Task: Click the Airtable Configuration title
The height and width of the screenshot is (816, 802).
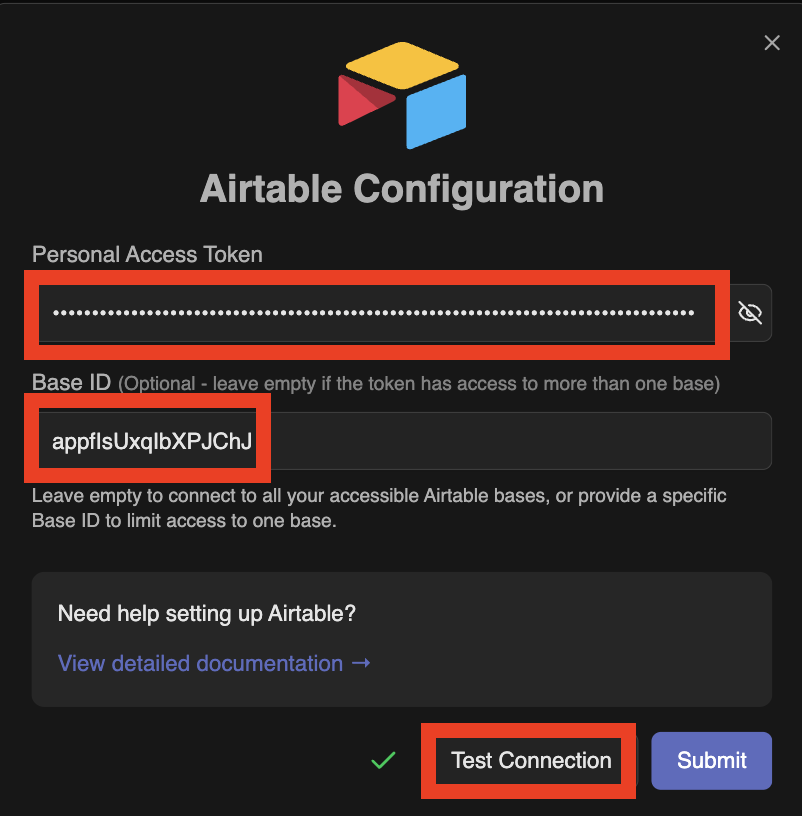Action: point(401,189)
